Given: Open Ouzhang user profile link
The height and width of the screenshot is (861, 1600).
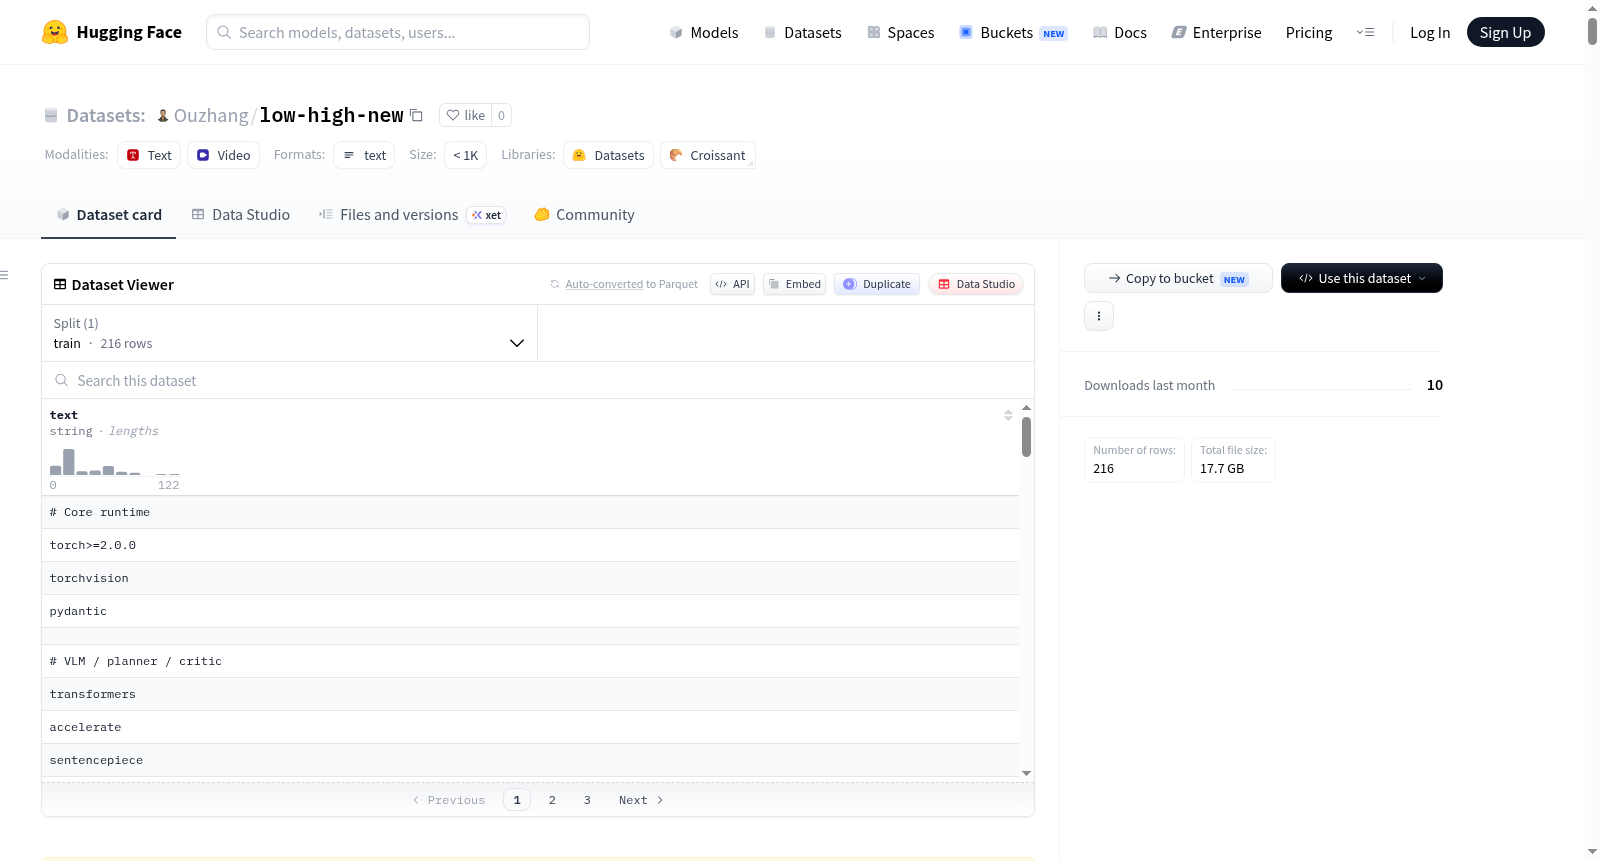Looking at the screenshot, I should coord(211,115).
